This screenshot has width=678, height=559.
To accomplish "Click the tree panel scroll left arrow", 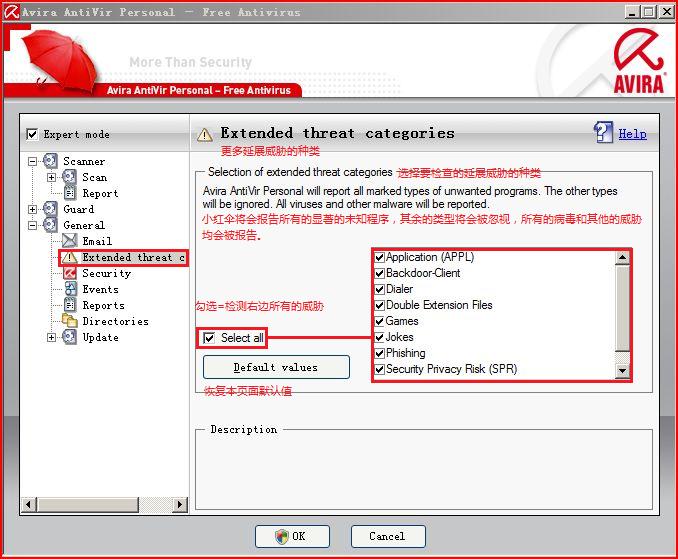I will coord(29,504).
